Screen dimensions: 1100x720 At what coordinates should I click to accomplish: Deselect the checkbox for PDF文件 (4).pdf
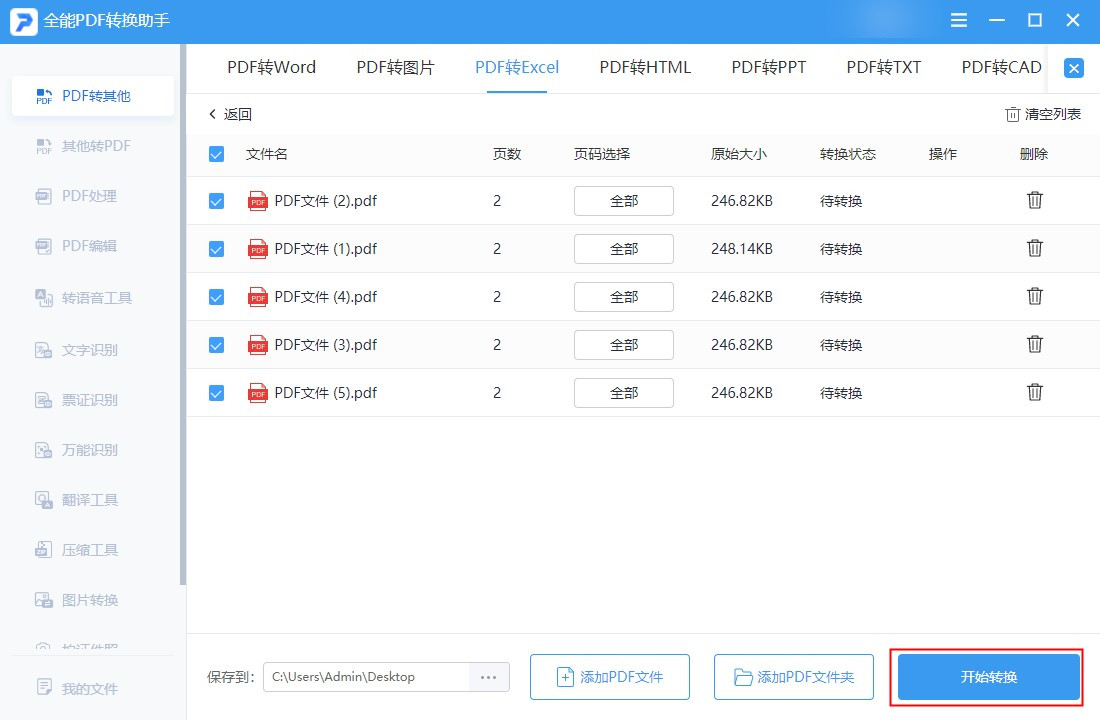point(216,297)
